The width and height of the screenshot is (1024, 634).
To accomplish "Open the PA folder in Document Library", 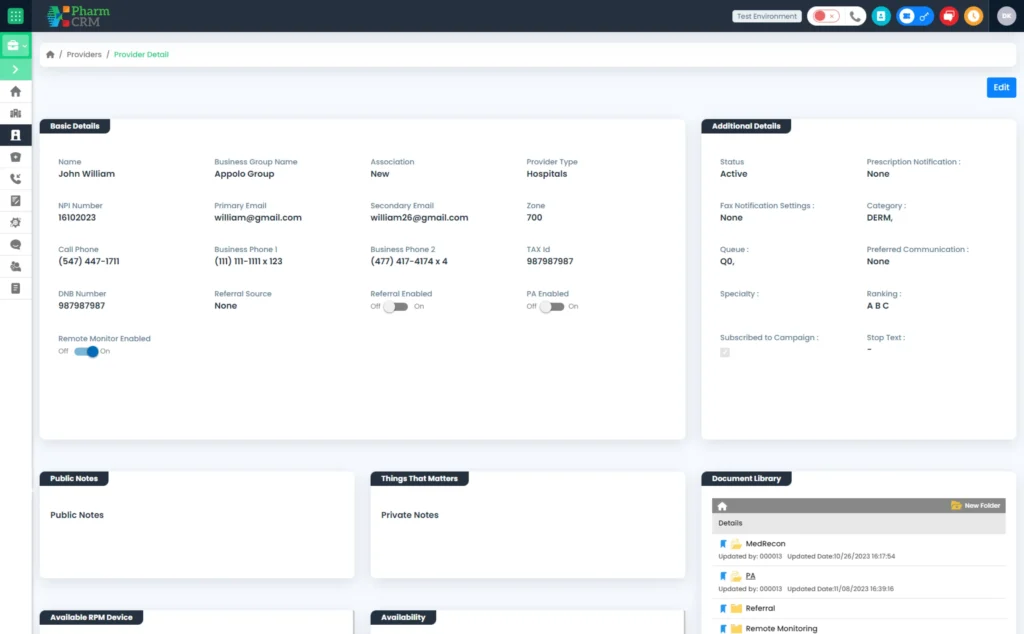I will 752,575.
